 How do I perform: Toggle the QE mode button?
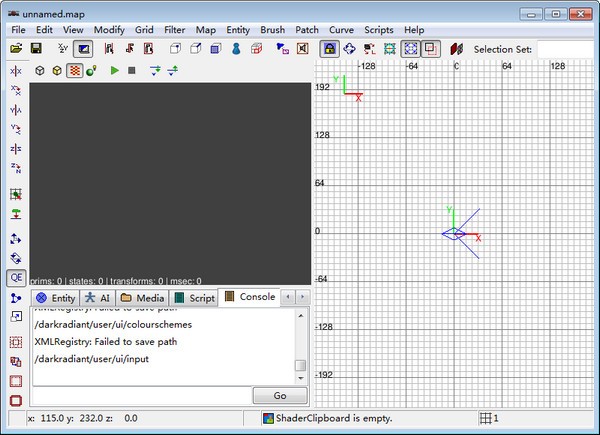(16, 278)
